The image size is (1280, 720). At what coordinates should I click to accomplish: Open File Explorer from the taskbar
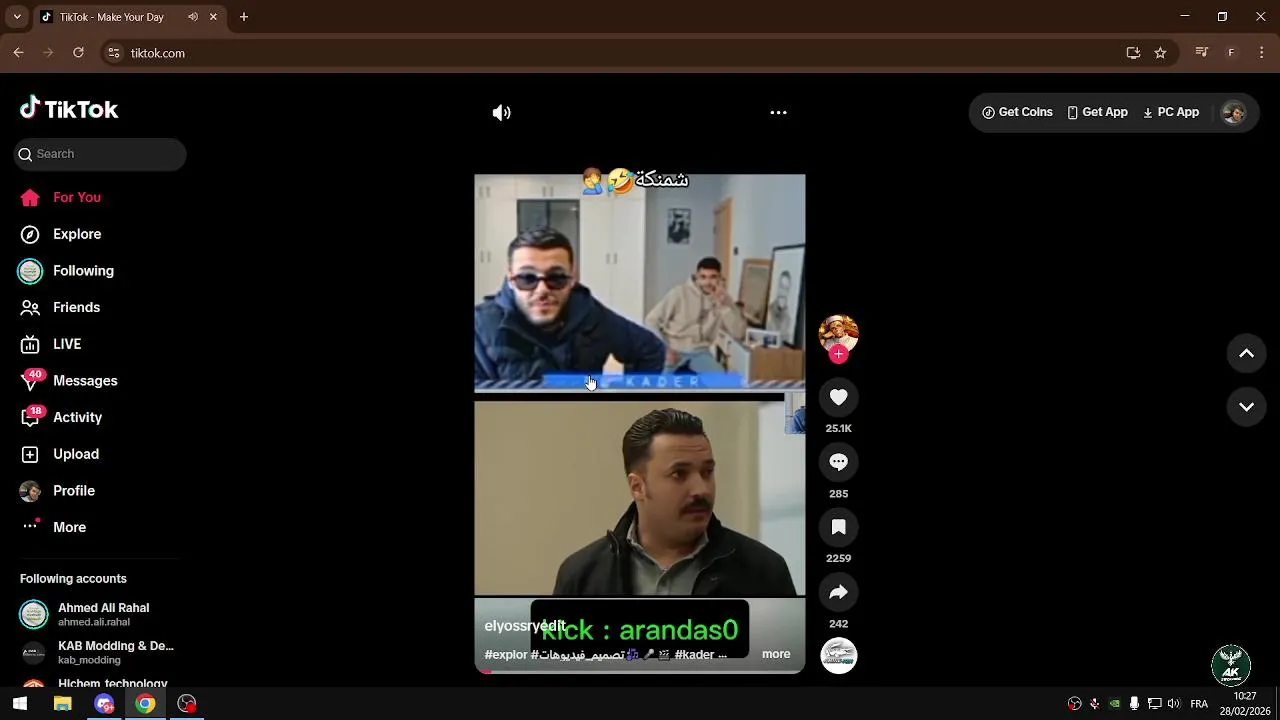tap(62, 704)
